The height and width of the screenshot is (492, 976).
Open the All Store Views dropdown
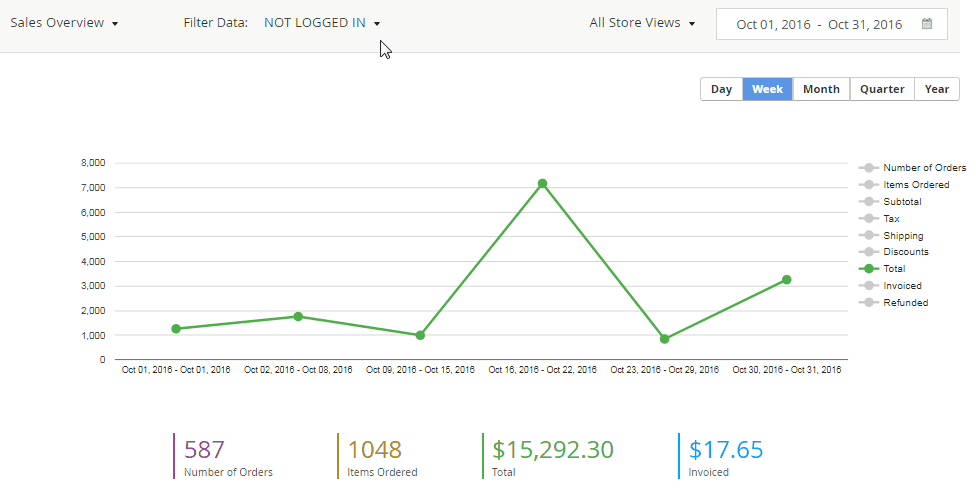point(642,23)
